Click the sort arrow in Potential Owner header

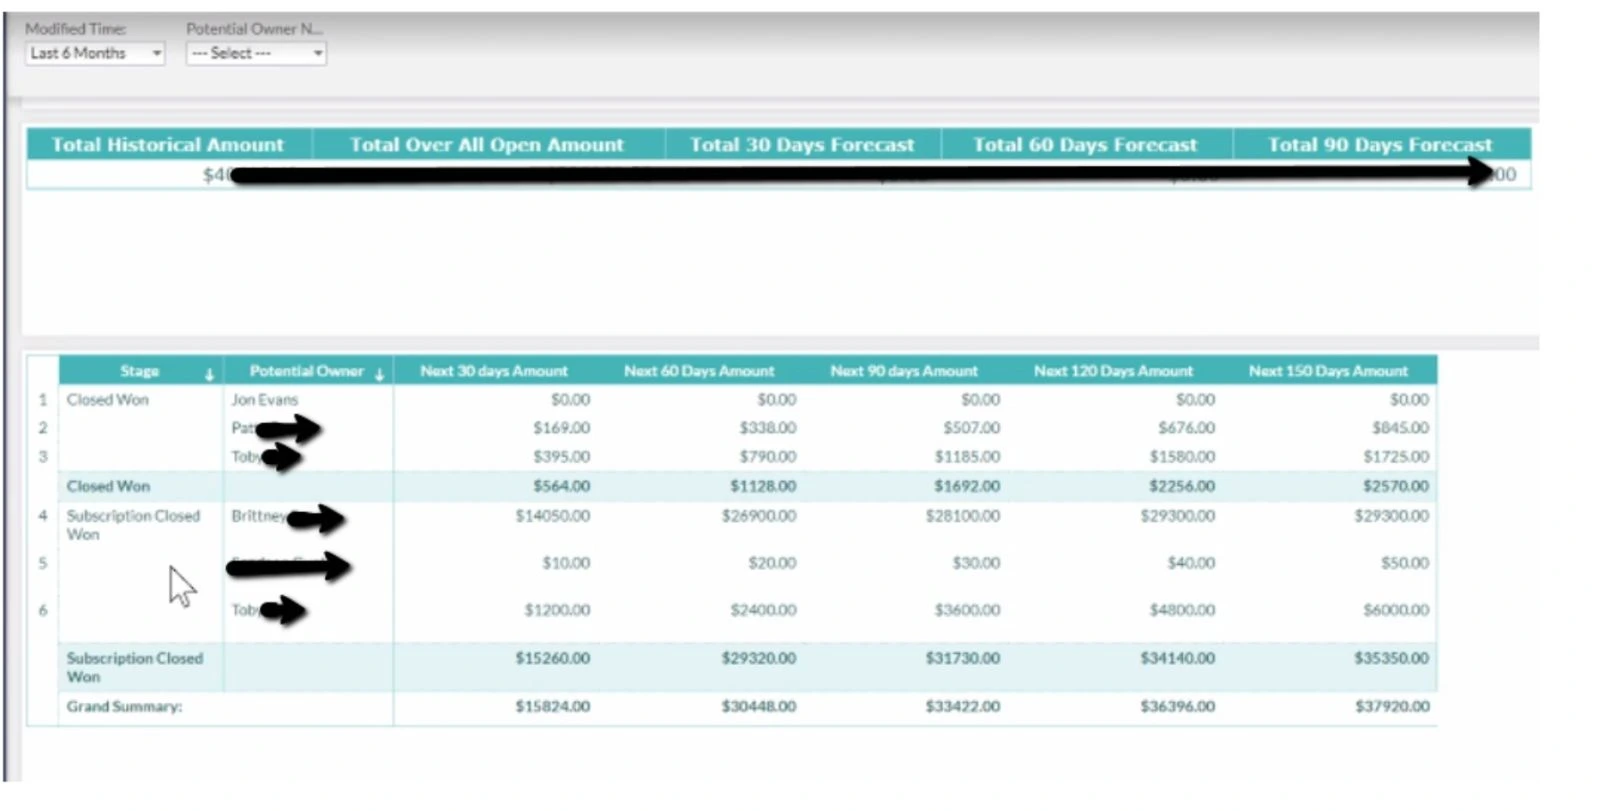(x=380, y=375)
